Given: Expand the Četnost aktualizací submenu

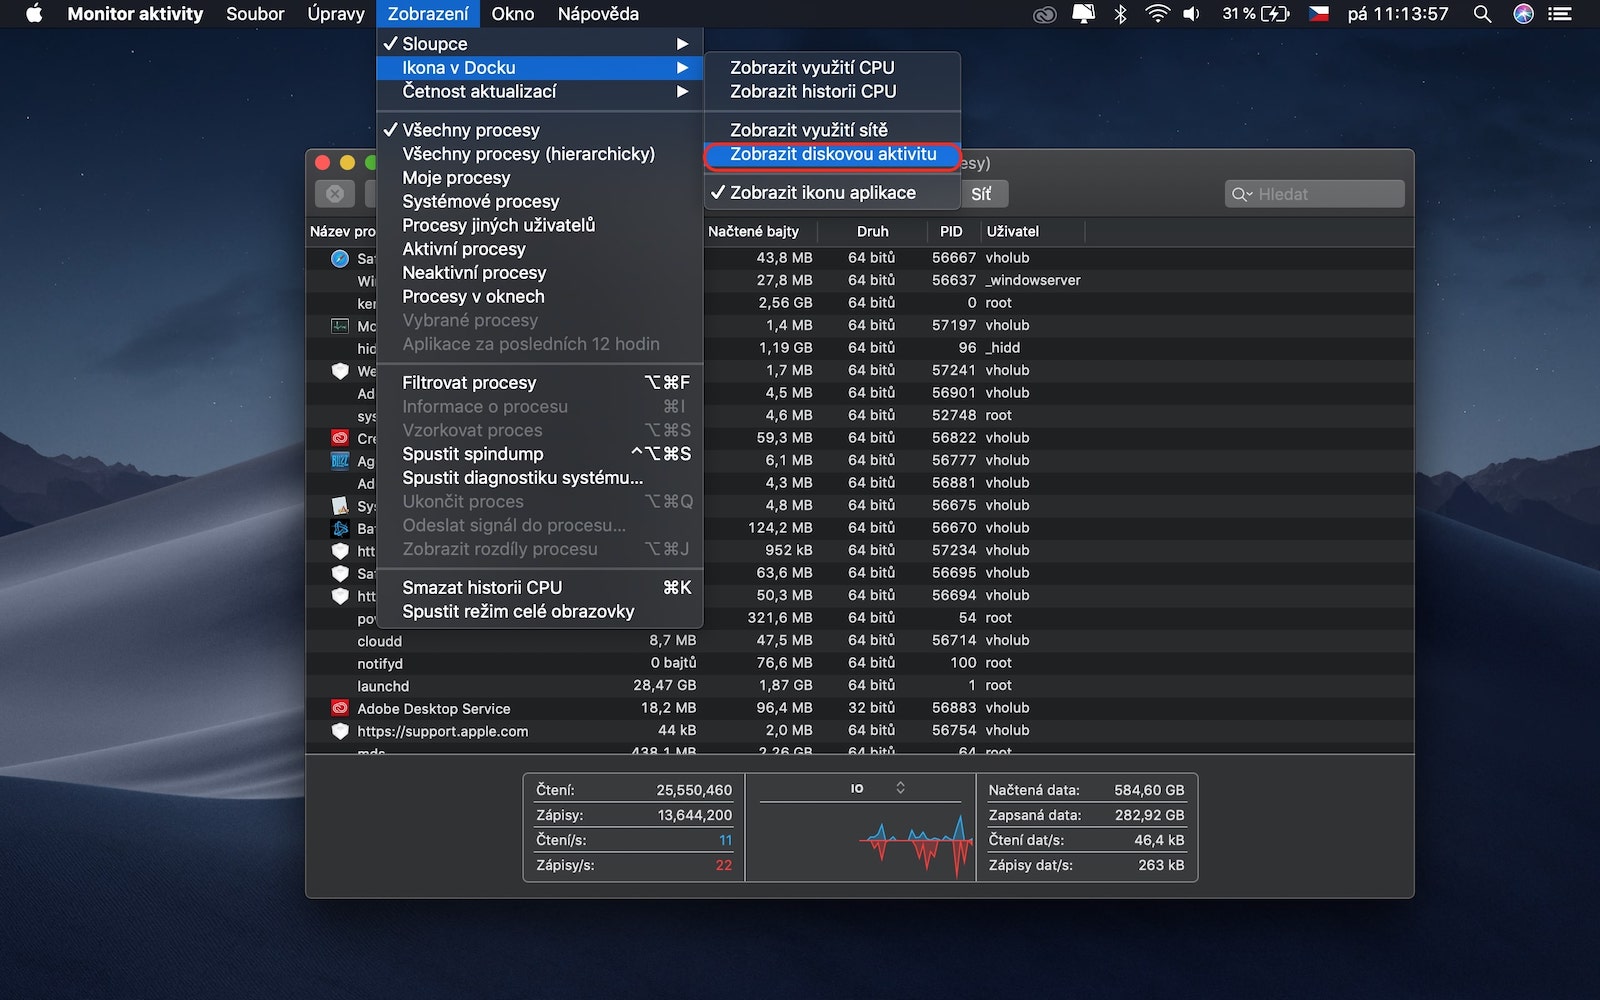Looking at the screenshot, I should 539,91.
